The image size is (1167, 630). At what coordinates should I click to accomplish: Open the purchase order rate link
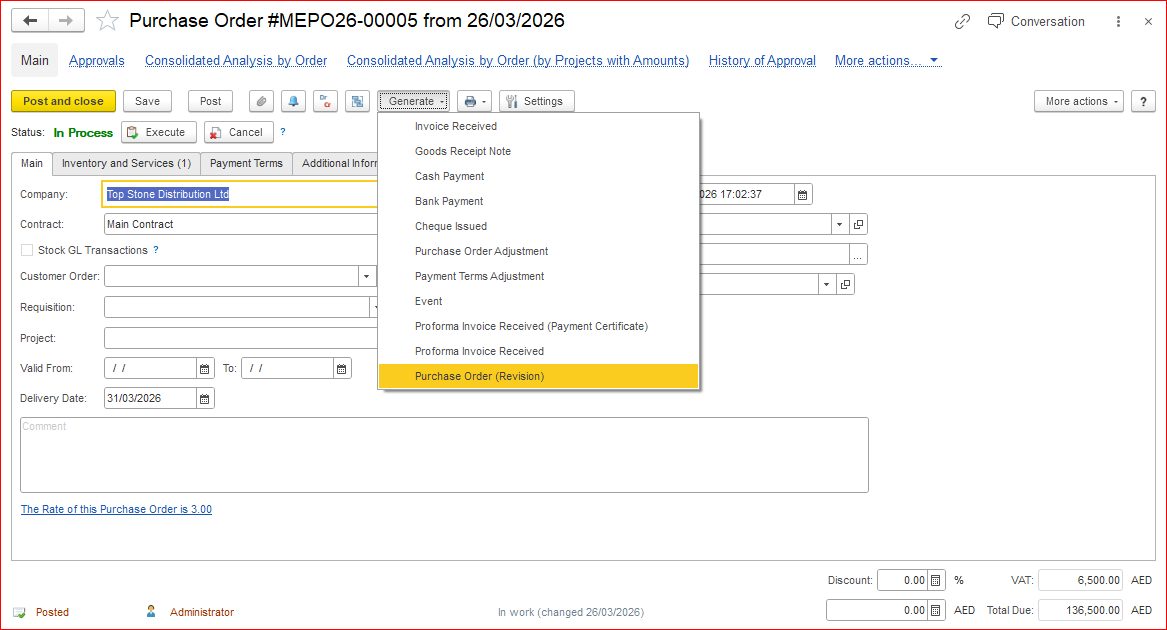(x=116, y=509)
